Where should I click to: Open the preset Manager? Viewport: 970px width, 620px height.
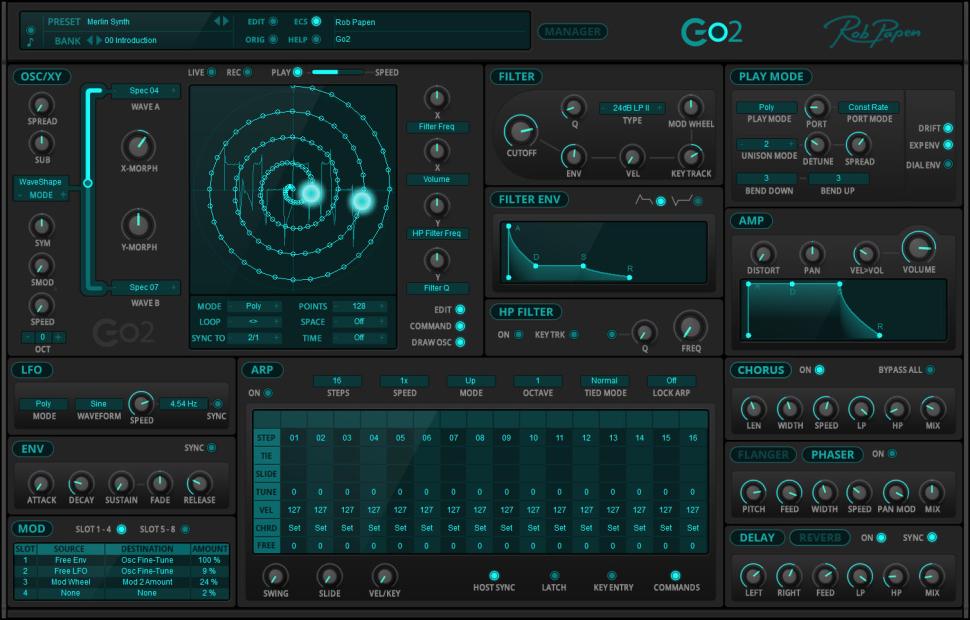tap(572, 32)
